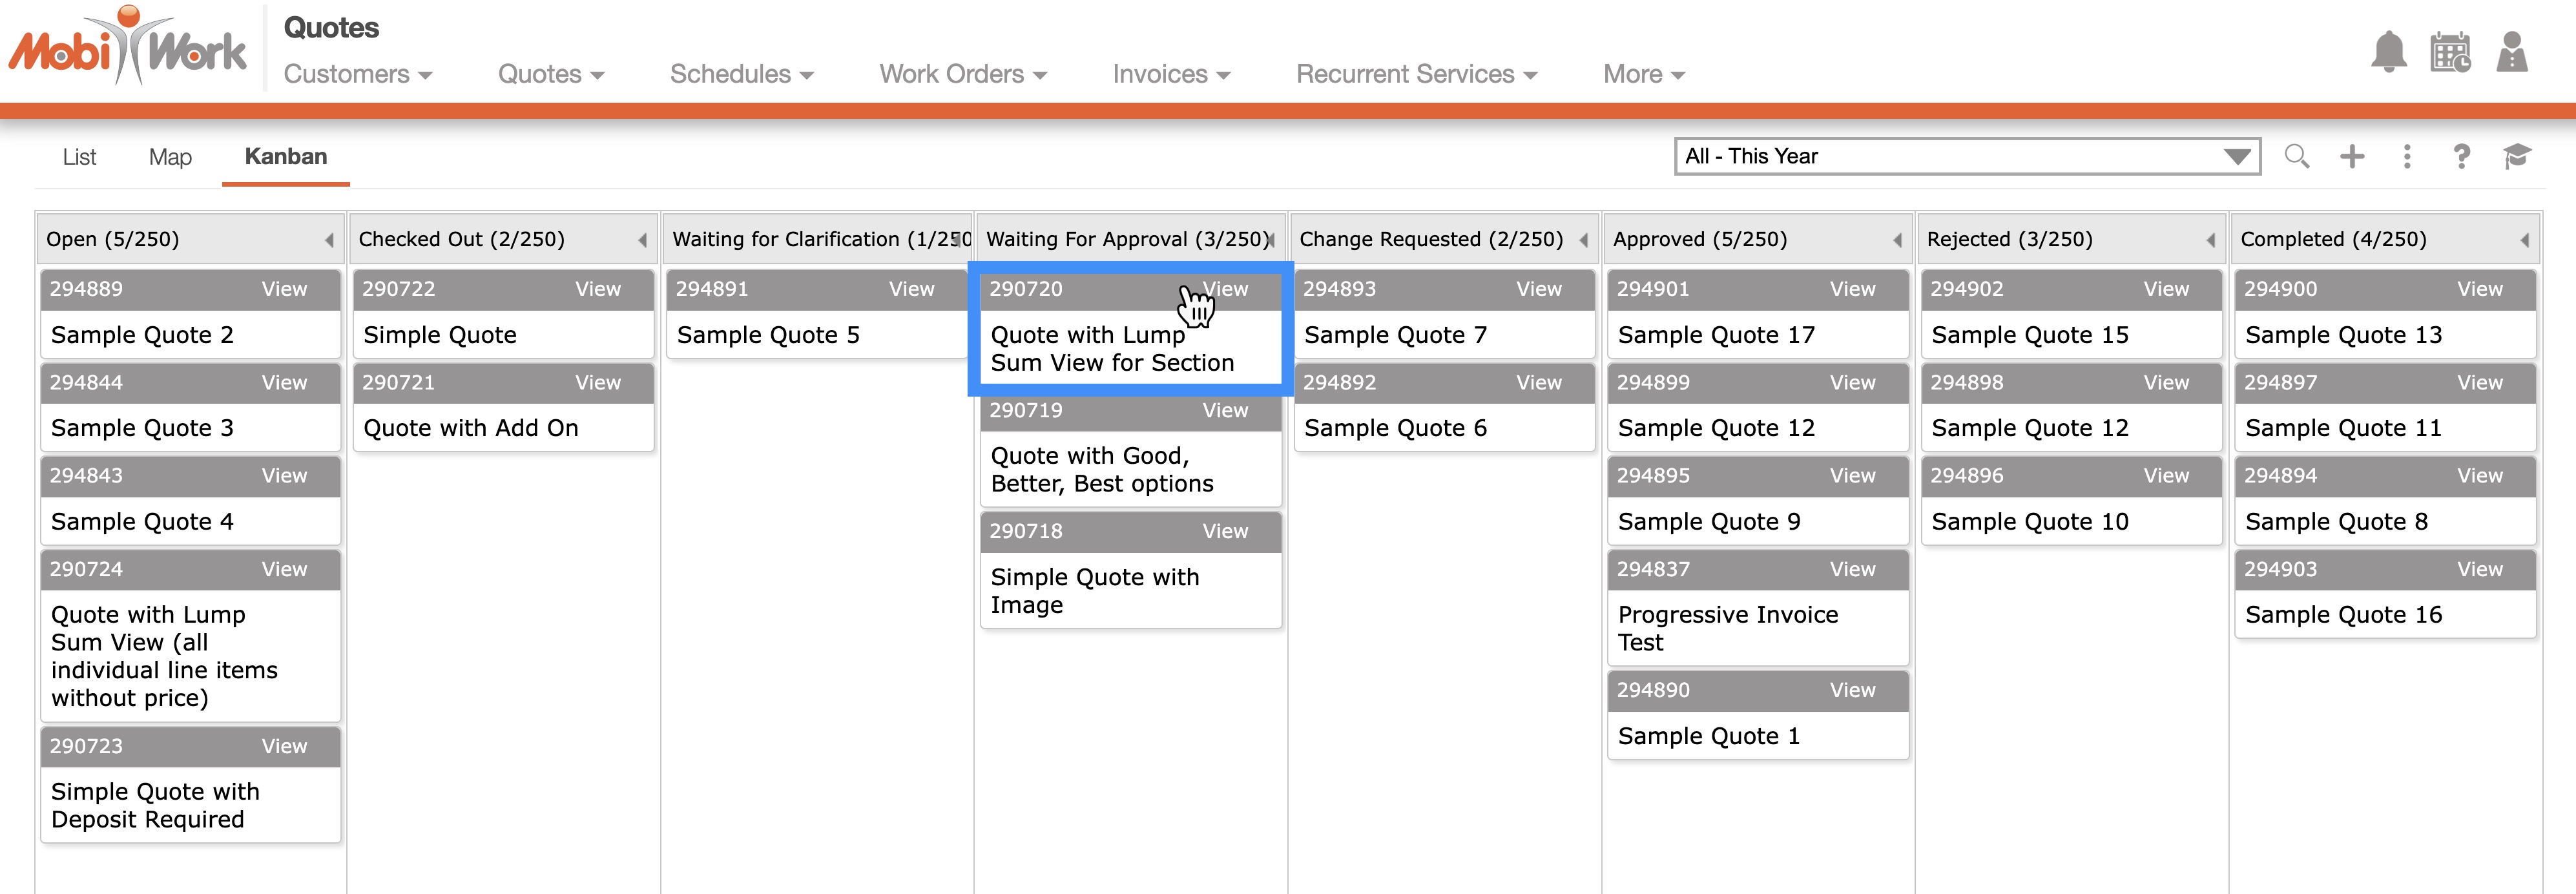Image resolution: width=2576 pixels, height=894 pixels.
Task: Collapse the Completed column
Action: click(x=2524, y=240)
